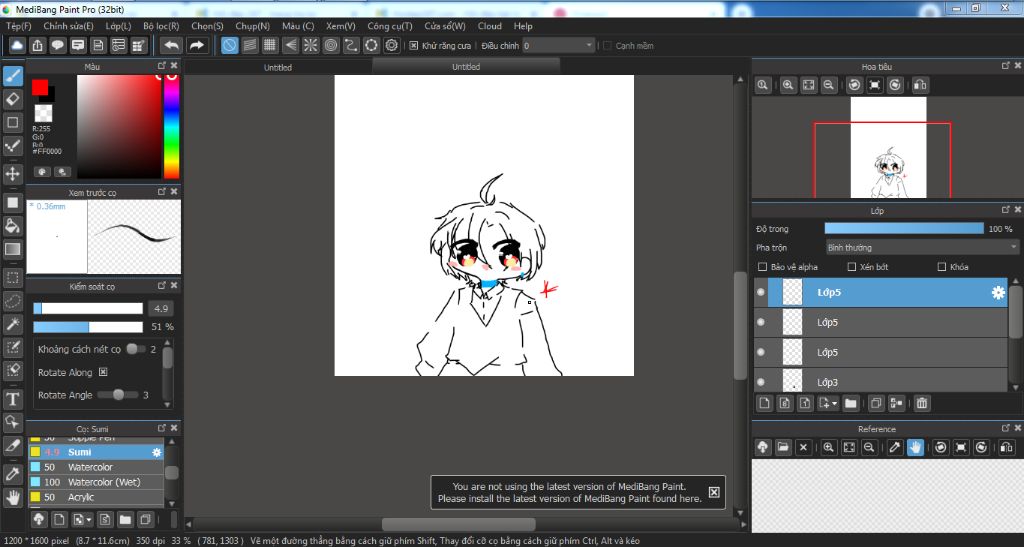Choose the Bucket fill tool
This screenshot has width=1024, height=547.
pyautogui.click(x=12, y=226)
